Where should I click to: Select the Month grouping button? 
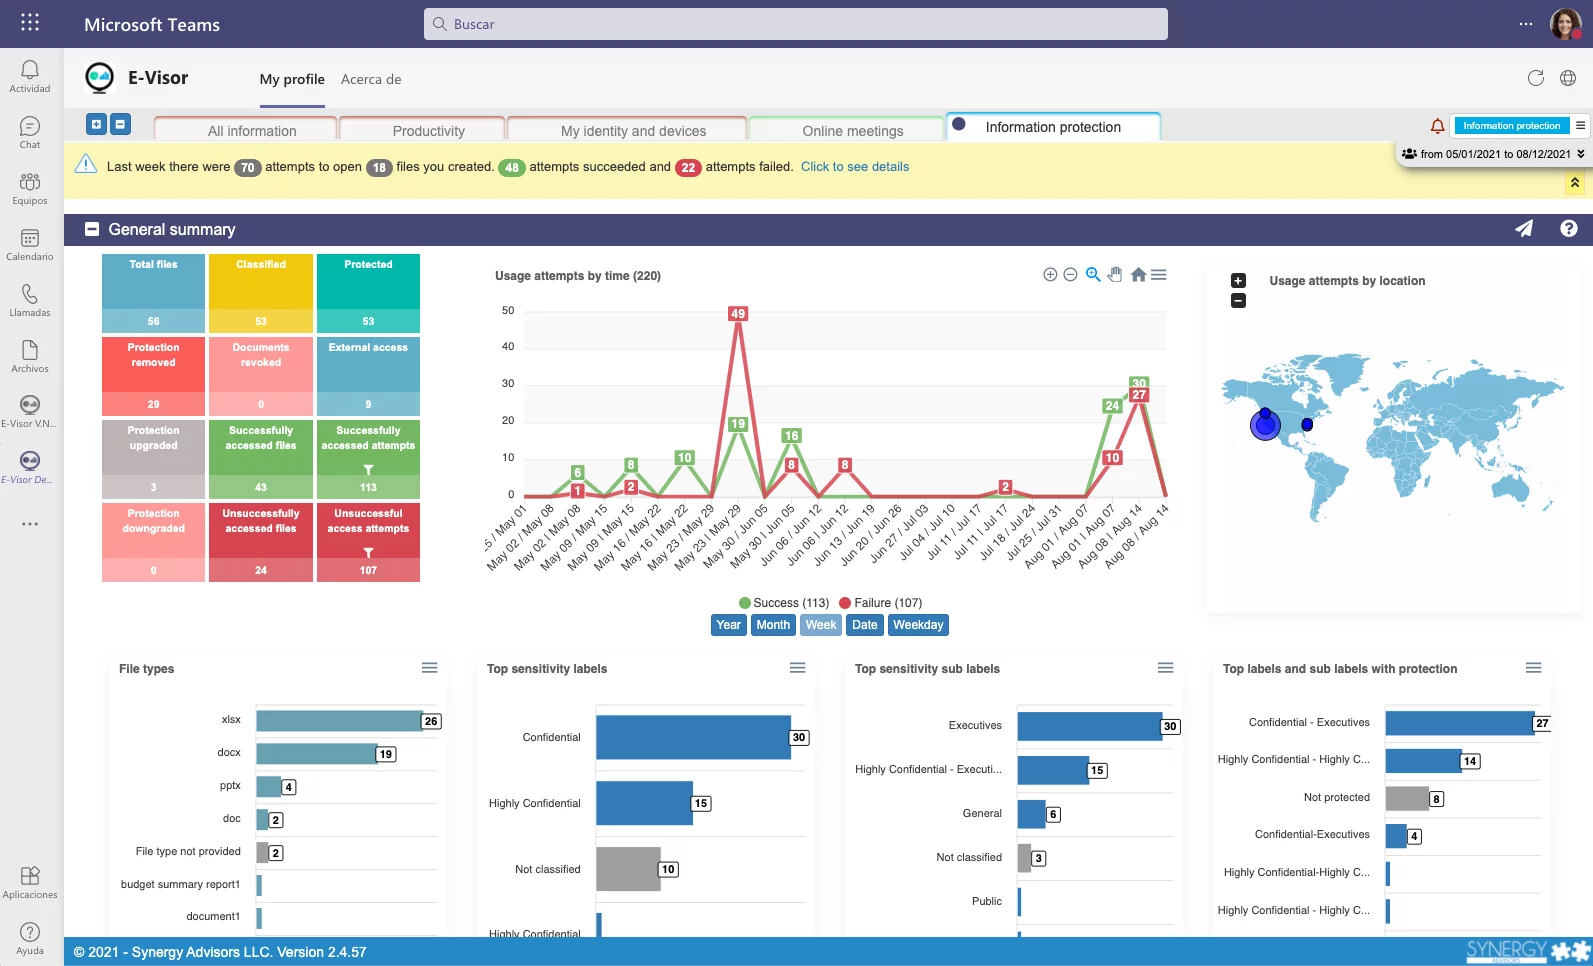pos(773,625)
